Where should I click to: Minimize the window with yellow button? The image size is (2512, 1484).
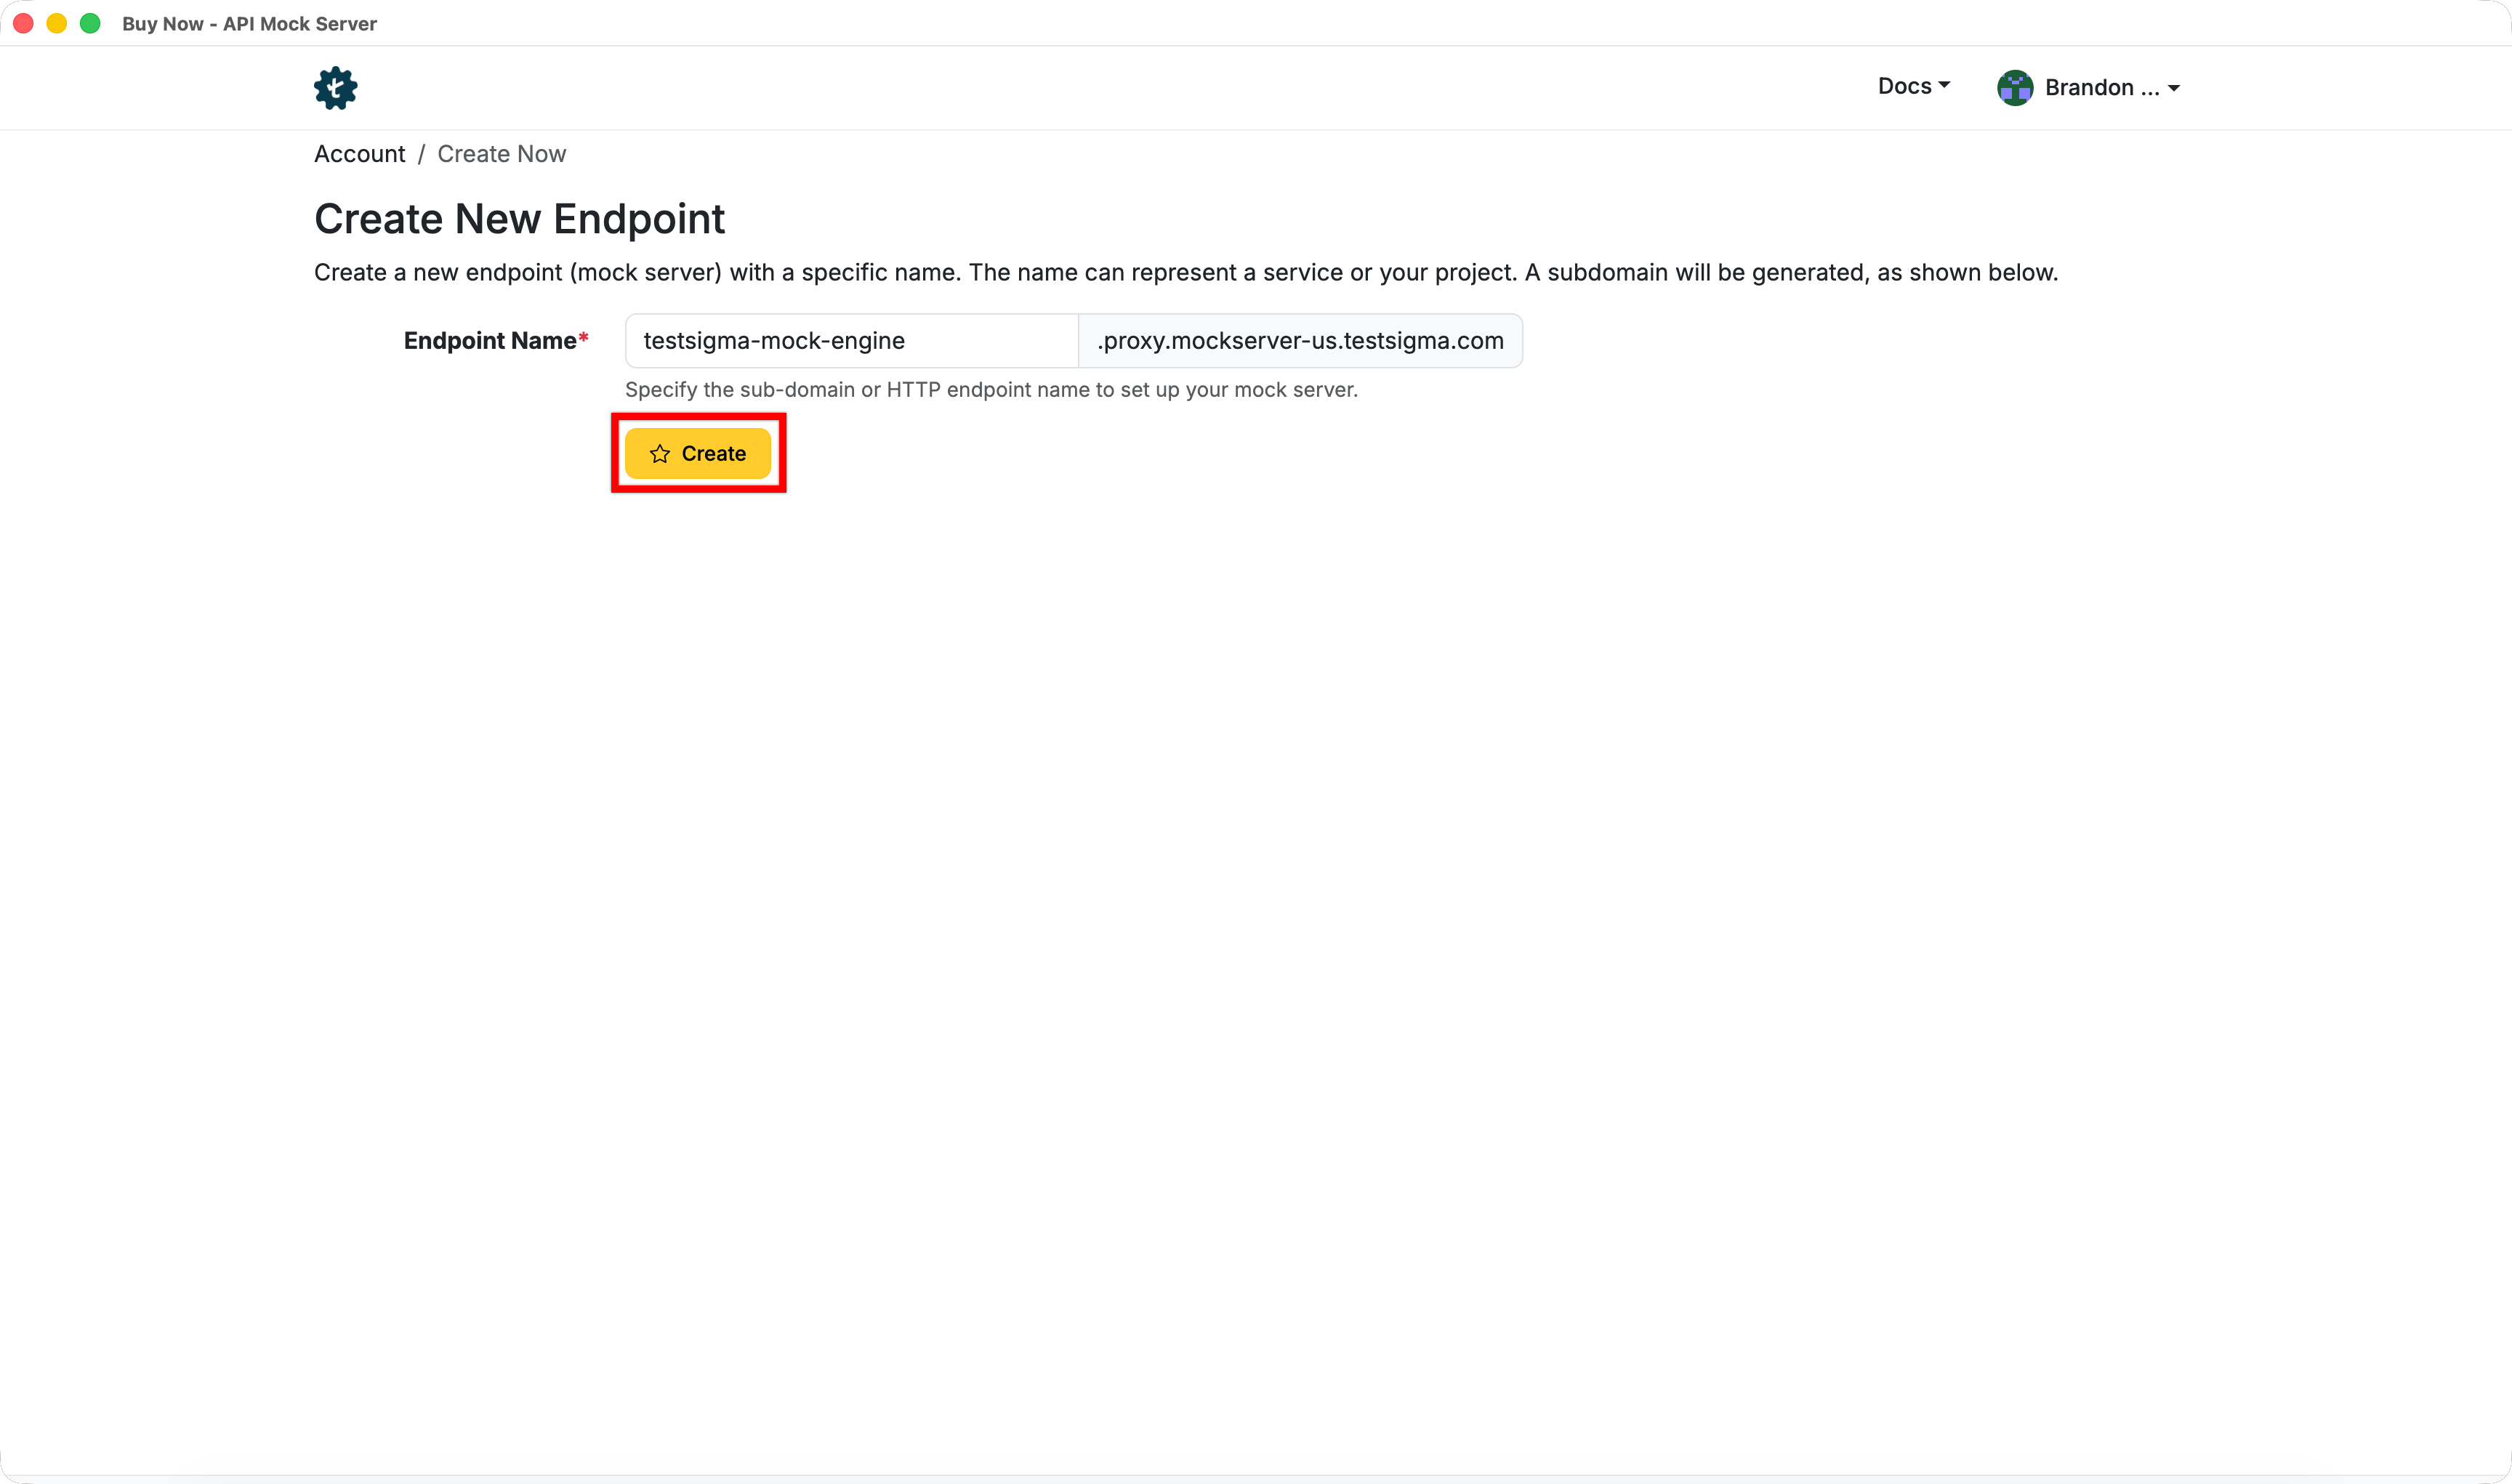click(x=57, y=23)
